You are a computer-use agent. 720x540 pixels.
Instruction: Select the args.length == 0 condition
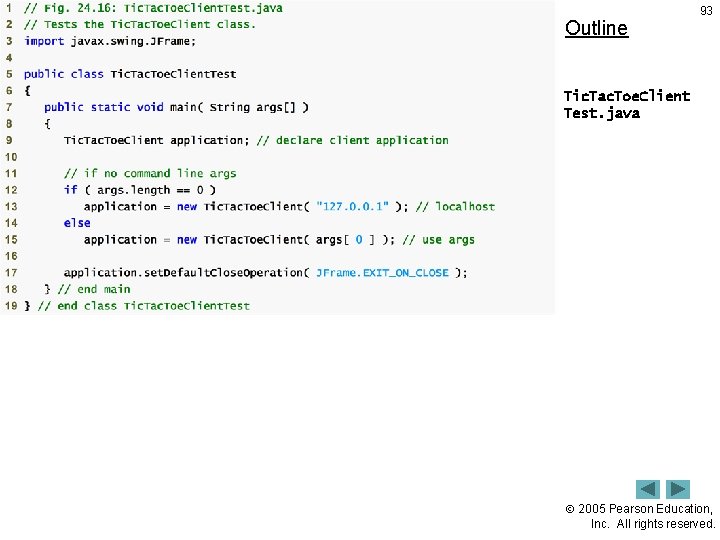150,190
